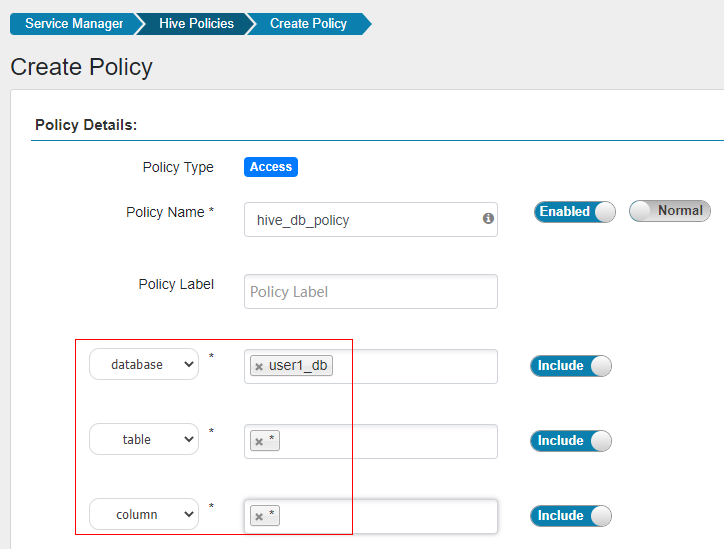Click inside the database values field

tap(410, 366)
